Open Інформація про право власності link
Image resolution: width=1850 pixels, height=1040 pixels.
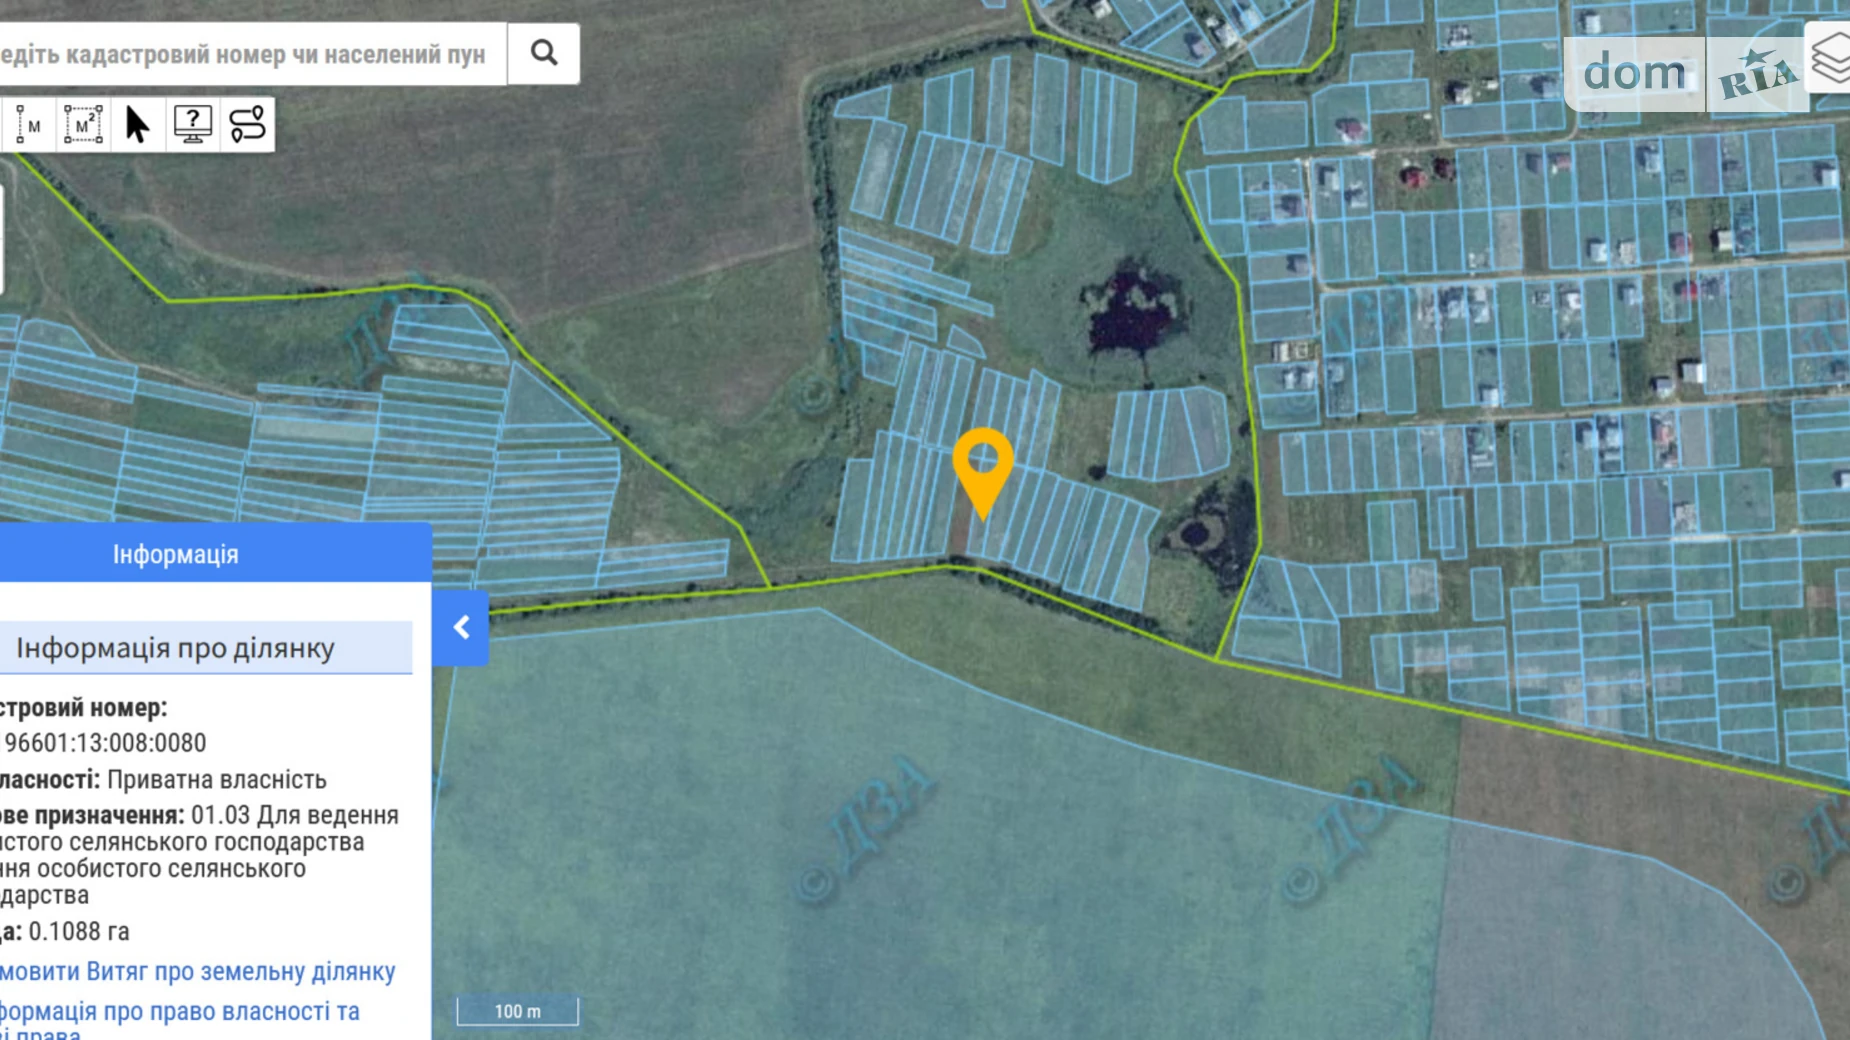click(x=180, y=1012)
